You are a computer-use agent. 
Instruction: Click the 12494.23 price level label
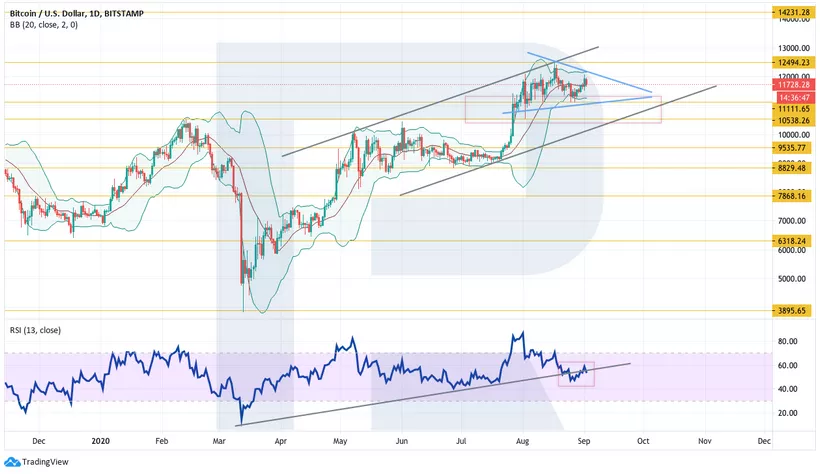792,62
